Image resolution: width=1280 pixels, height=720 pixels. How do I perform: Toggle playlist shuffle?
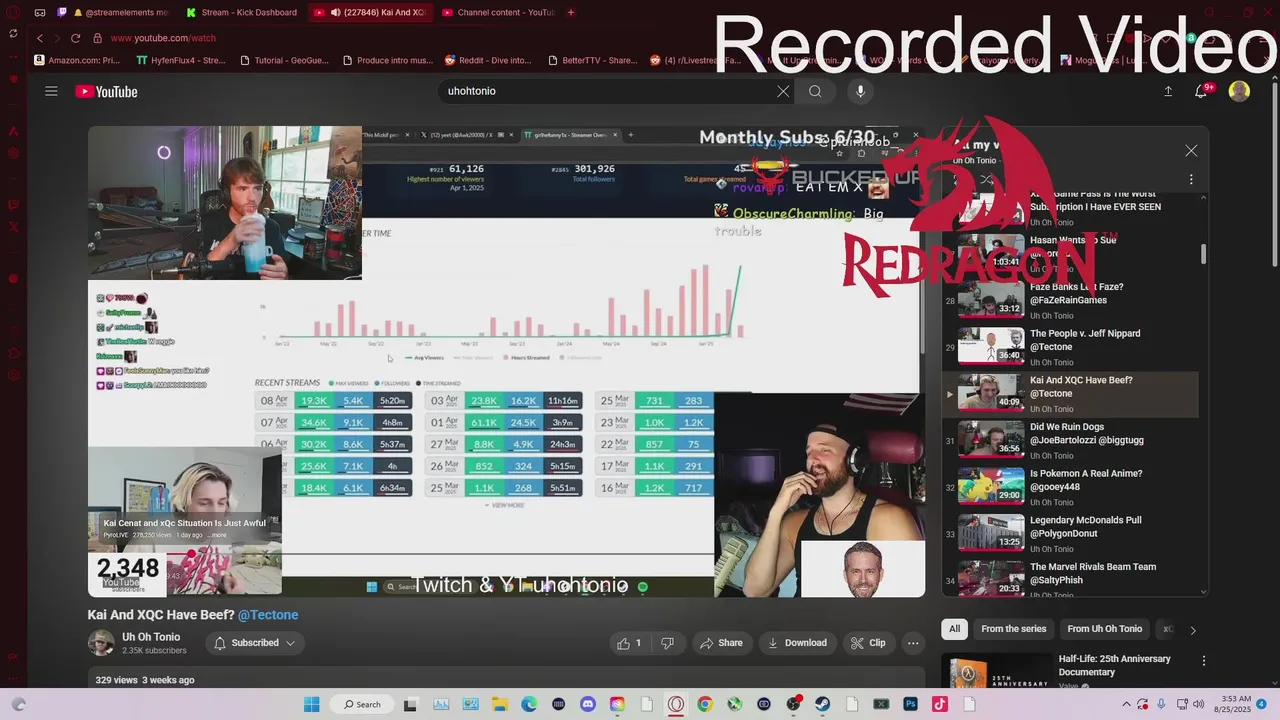pyautogui.click(x=987, y=180)
